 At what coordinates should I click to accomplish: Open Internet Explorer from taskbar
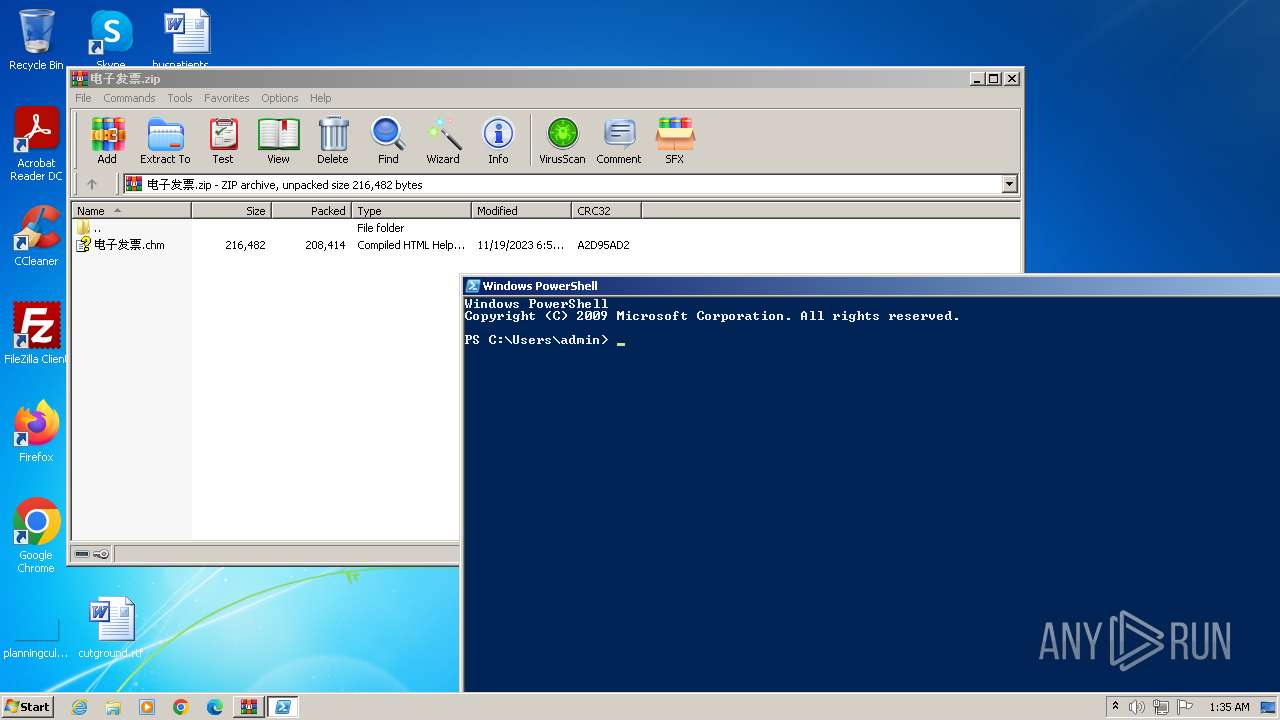coord(80,707)
